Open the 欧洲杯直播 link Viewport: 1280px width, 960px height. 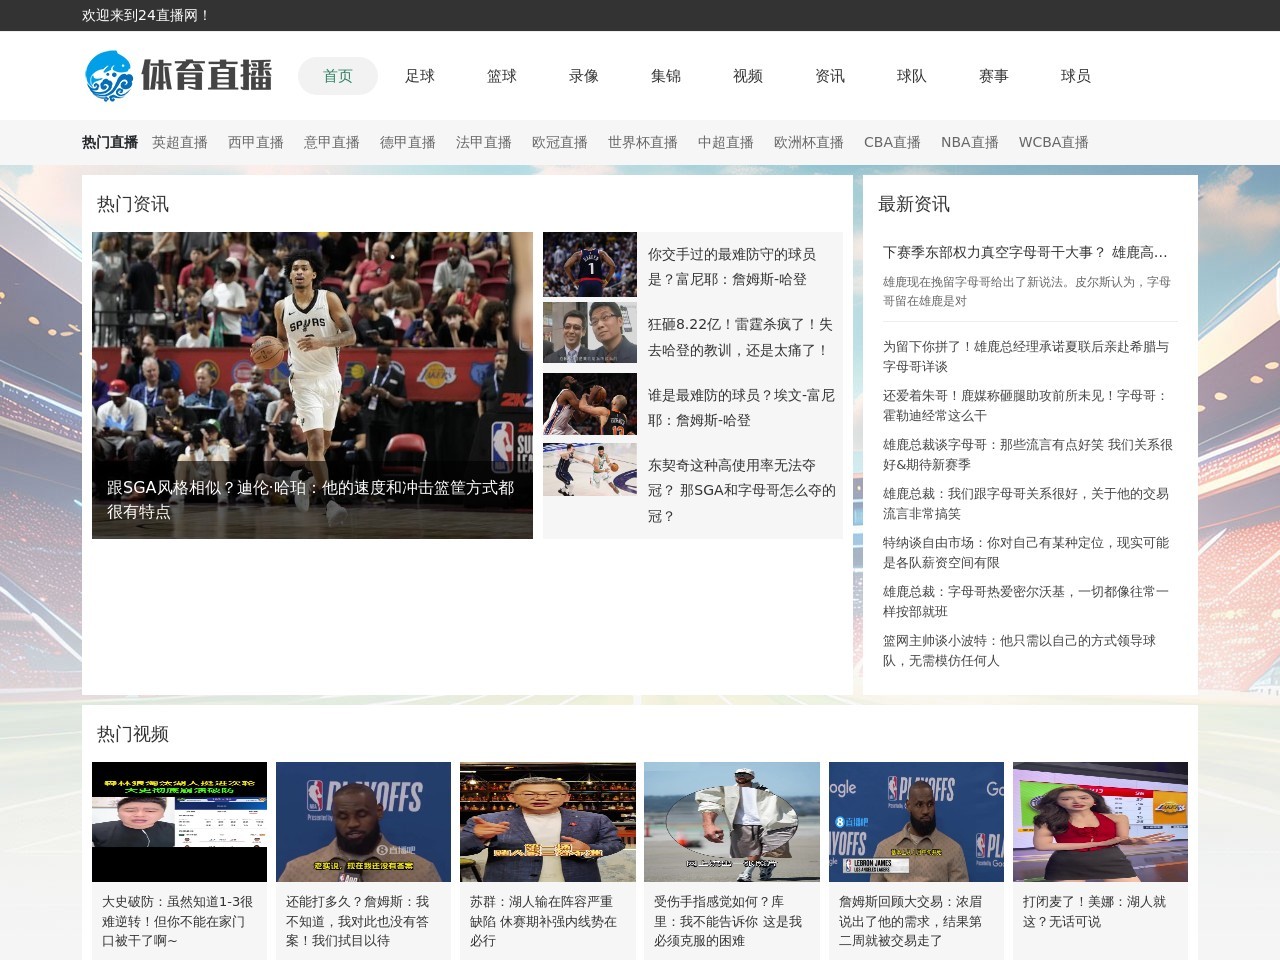(809, 142)
